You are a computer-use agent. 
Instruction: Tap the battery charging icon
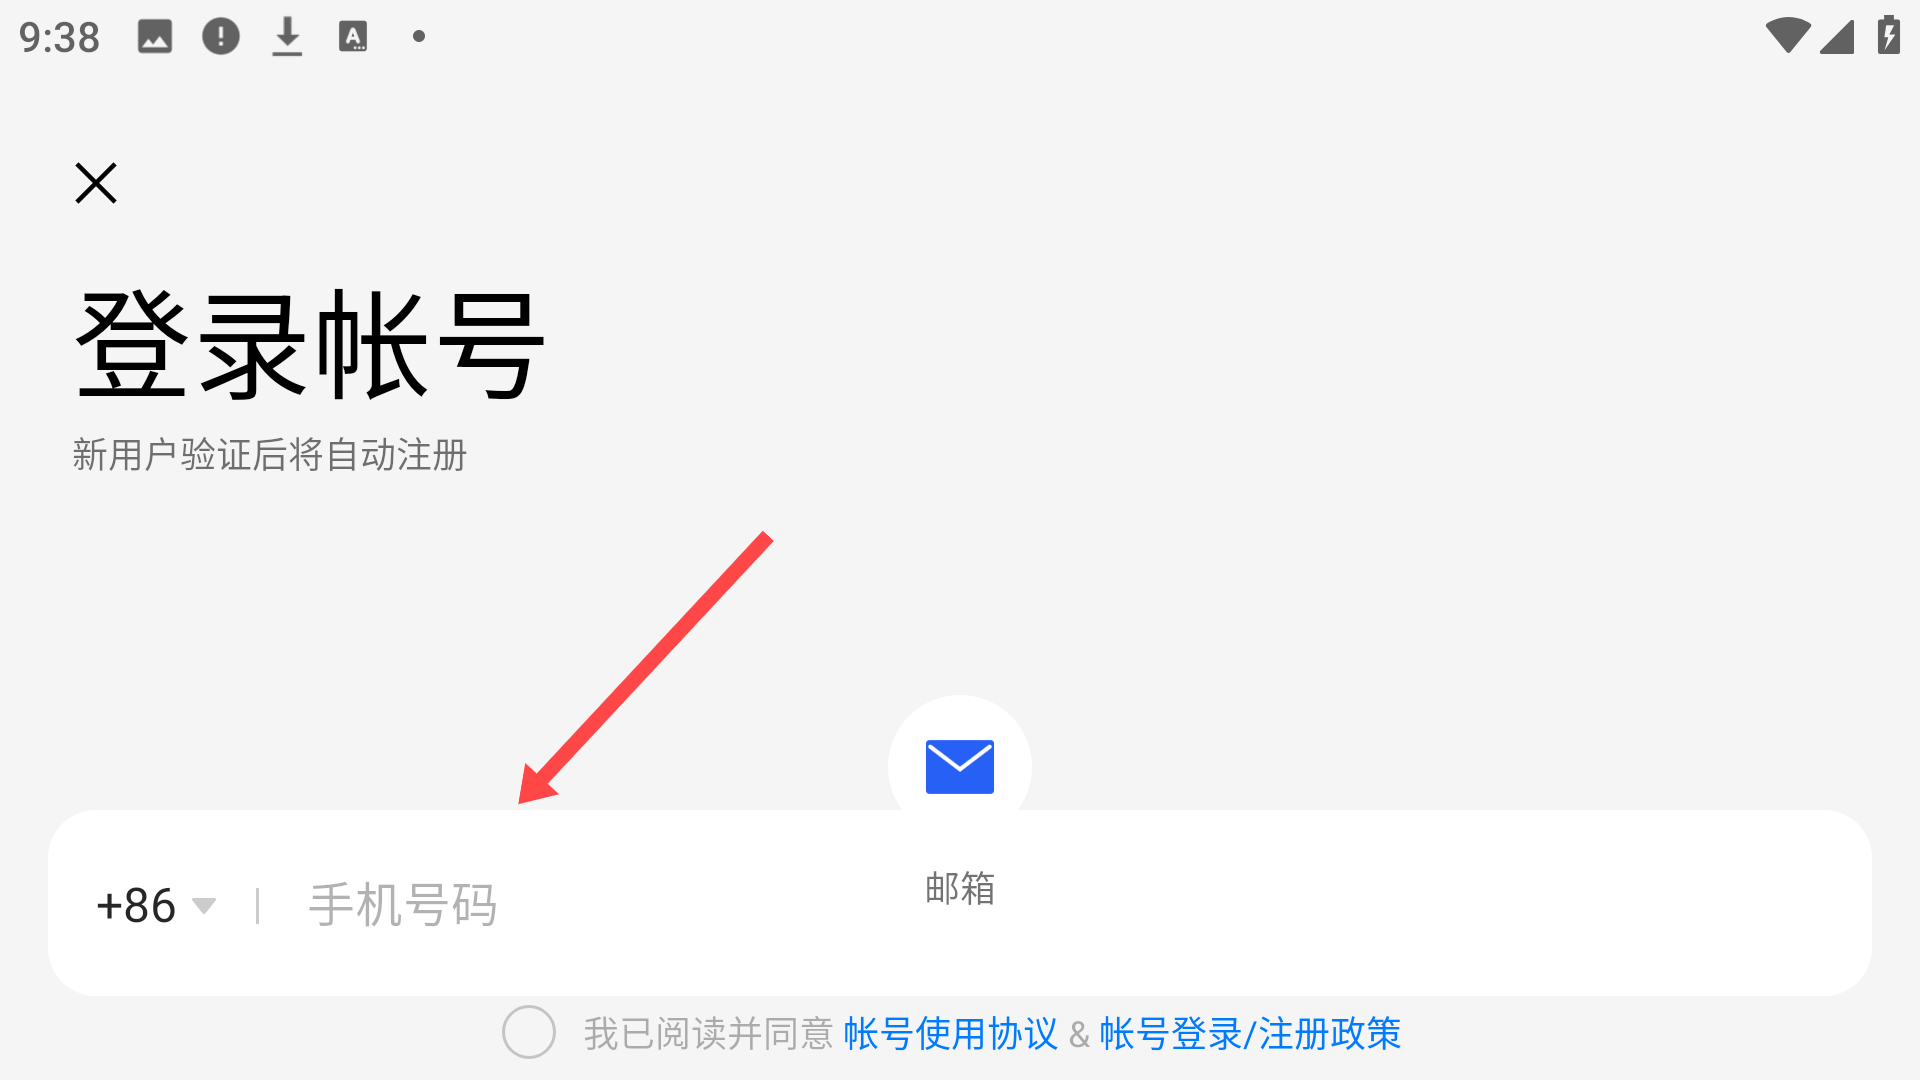coord(1888,35)
